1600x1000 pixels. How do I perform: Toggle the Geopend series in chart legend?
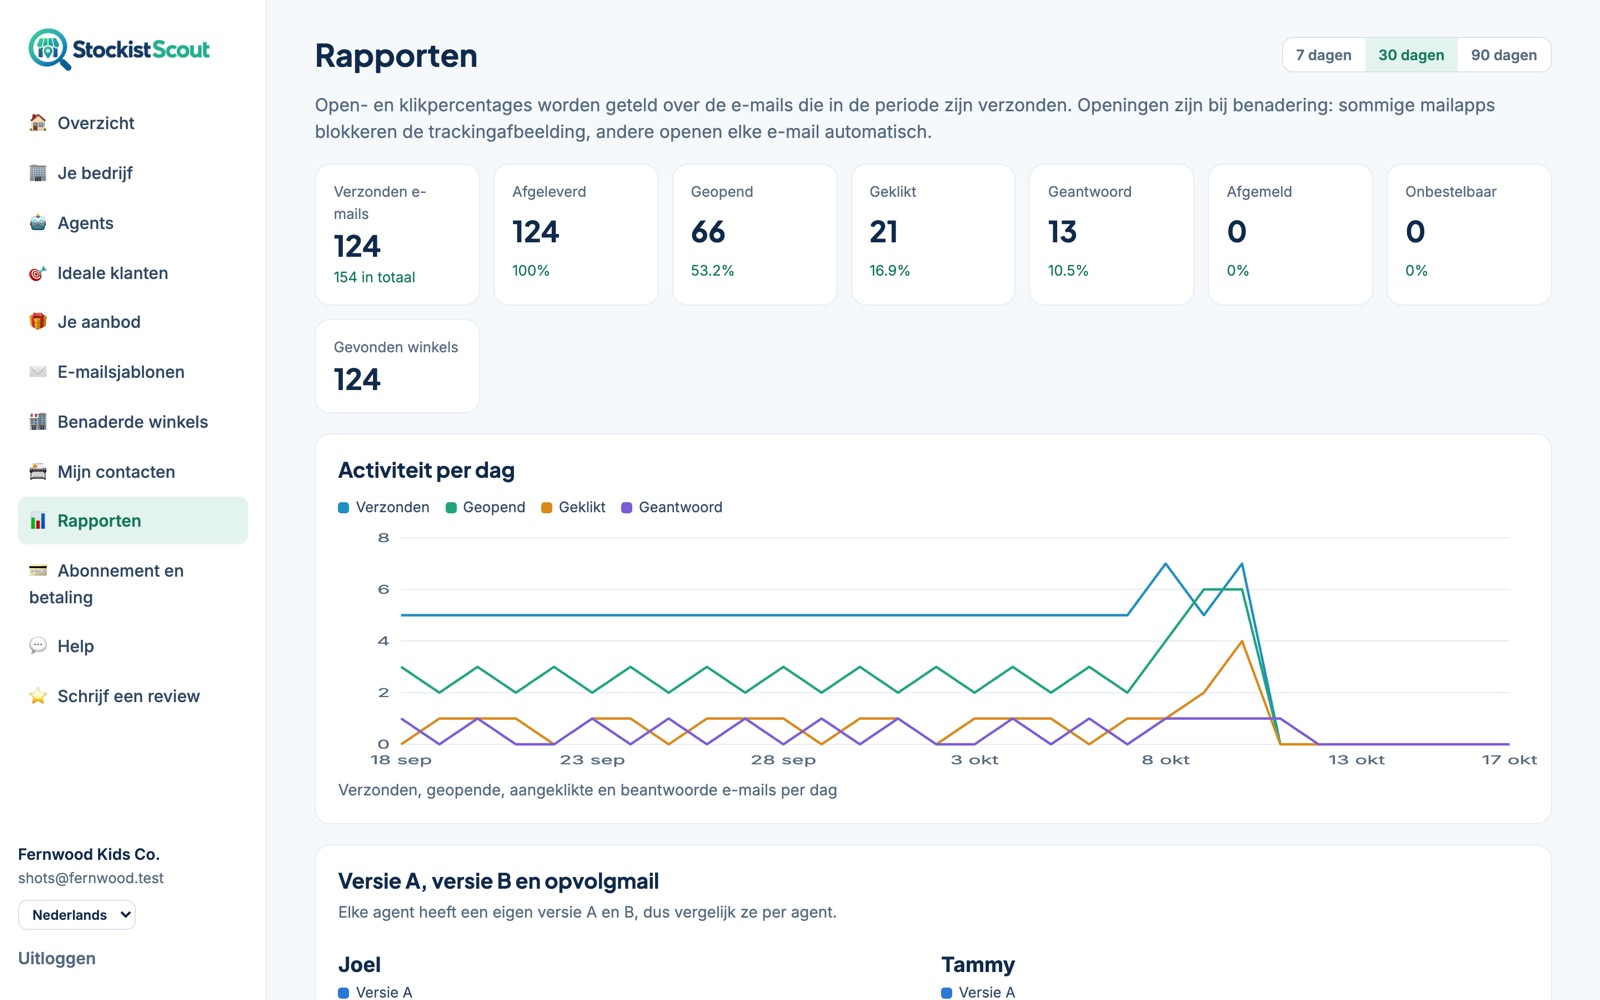tap(485, 507)
